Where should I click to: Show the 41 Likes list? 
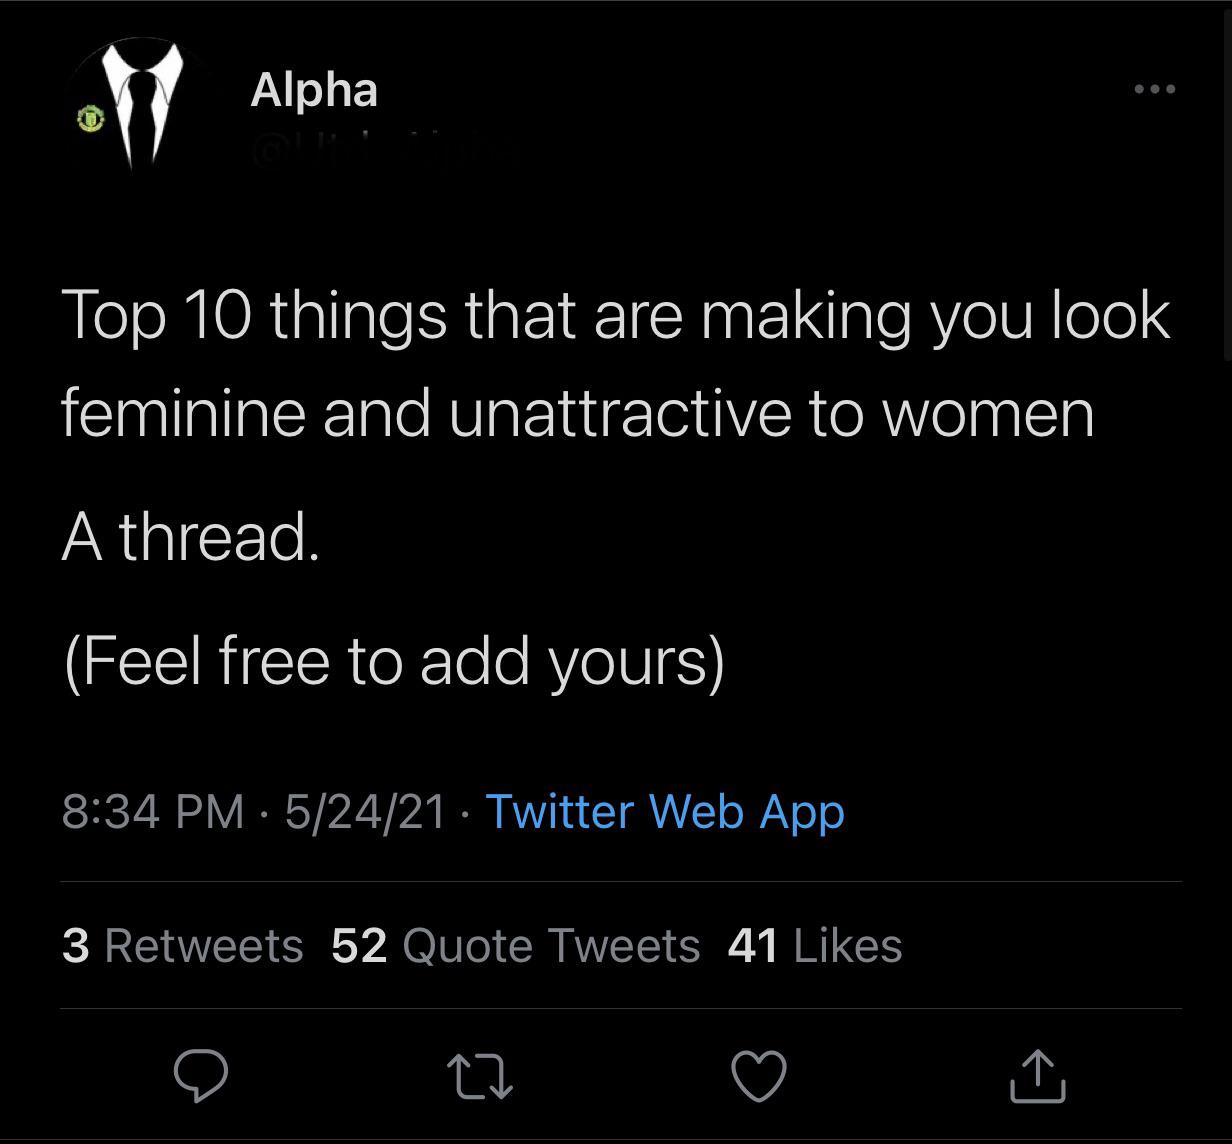(x=814, y=945)
